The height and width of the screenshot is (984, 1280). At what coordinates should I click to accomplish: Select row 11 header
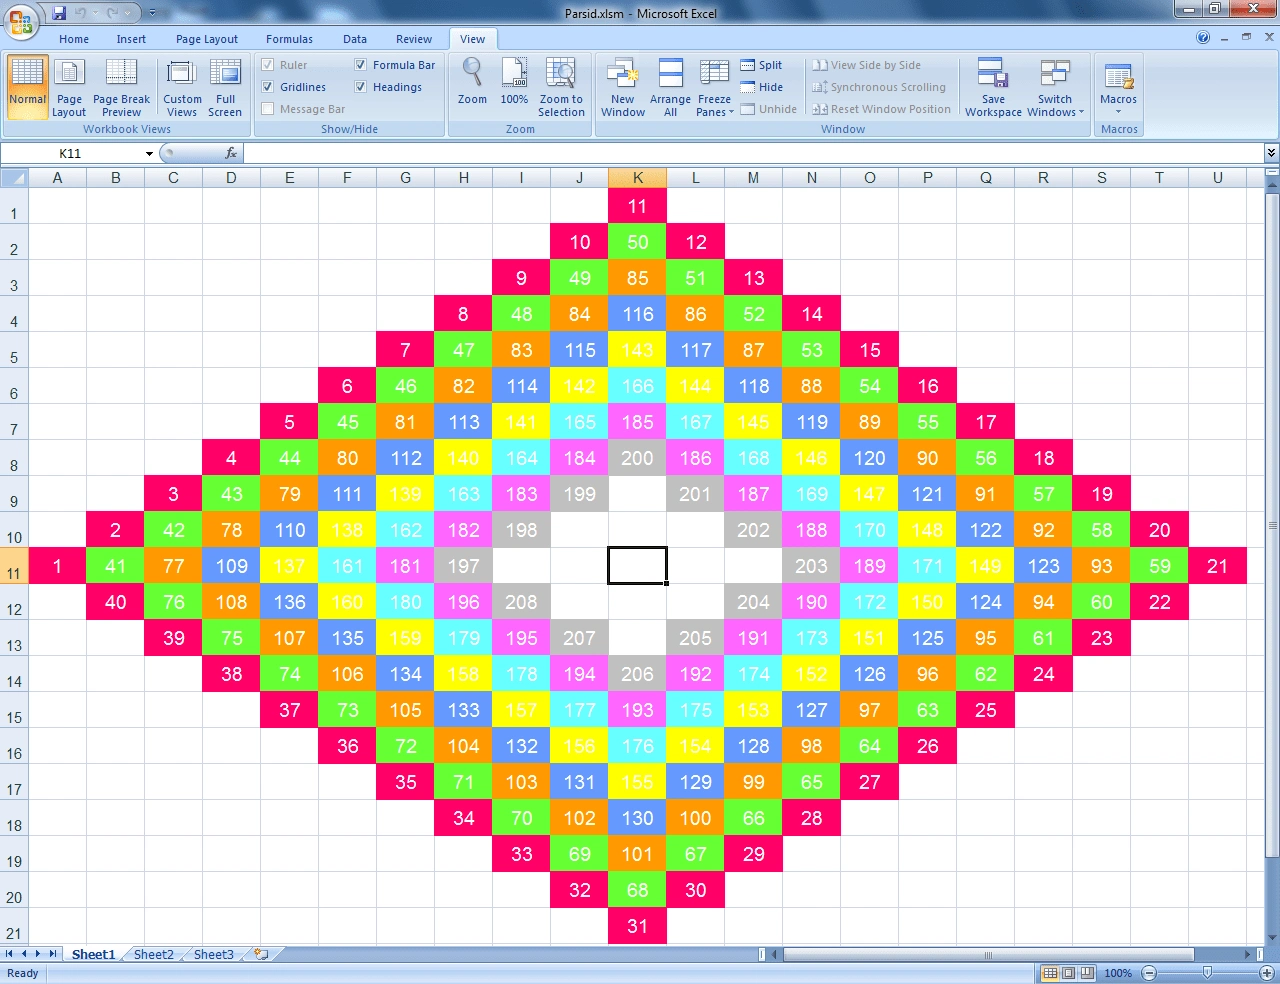14,566
